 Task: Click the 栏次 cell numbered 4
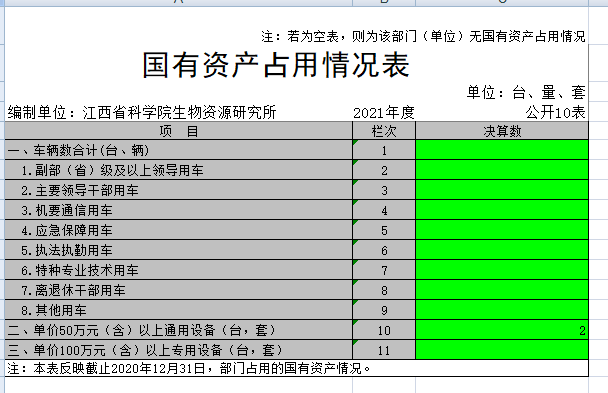[x=384, y=210]
